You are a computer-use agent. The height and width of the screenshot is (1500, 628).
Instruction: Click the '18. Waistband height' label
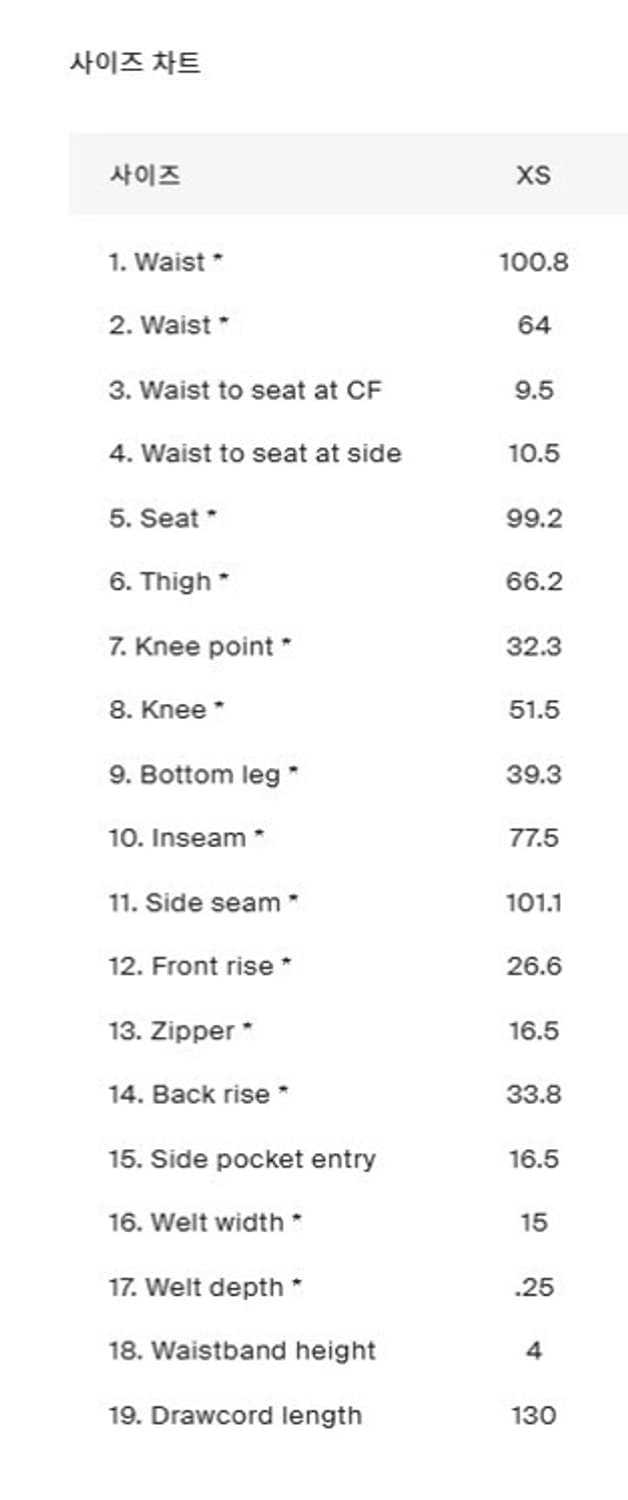click(242, 1351)
